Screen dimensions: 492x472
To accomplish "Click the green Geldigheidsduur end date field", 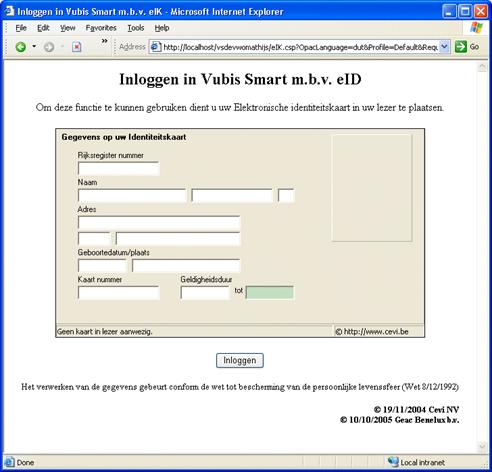I will pos(270,293).
